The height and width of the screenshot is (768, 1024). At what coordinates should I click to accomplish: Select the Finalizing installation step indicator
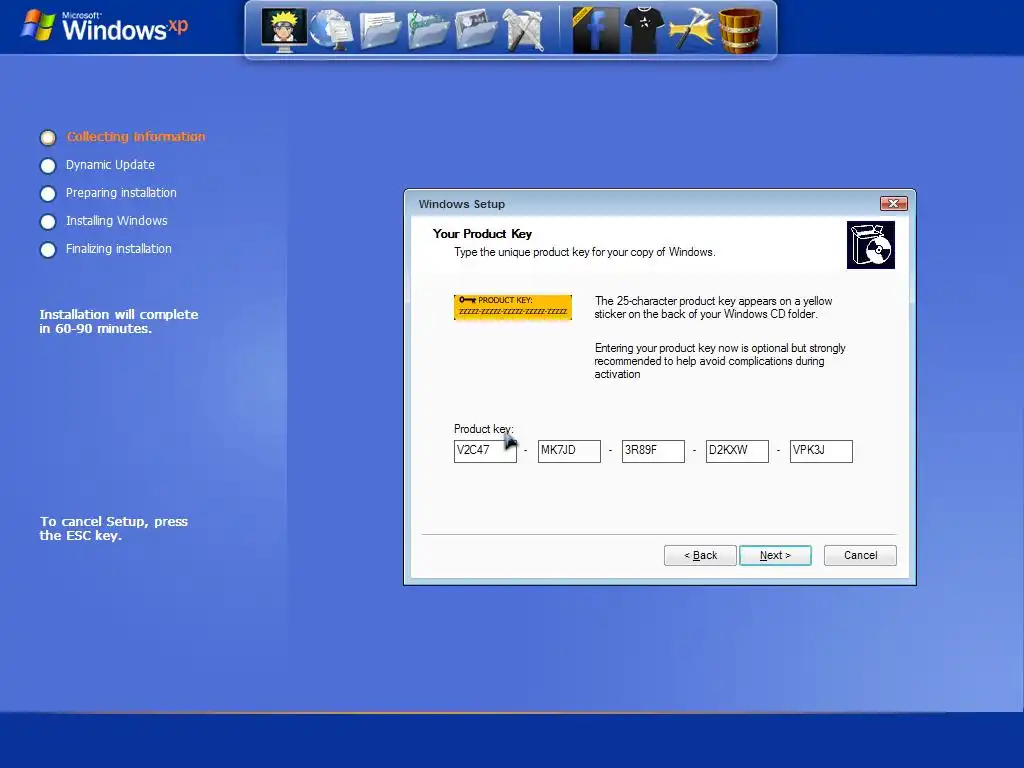pyautogui.click(x=48, y=250)
